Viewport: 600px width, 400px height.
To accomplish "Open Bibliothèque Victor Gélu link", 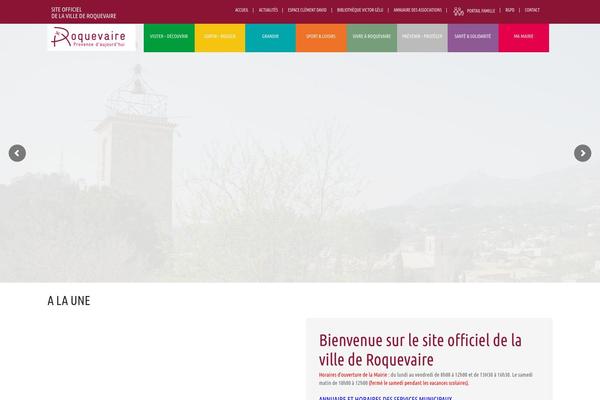I will (360, 10).
